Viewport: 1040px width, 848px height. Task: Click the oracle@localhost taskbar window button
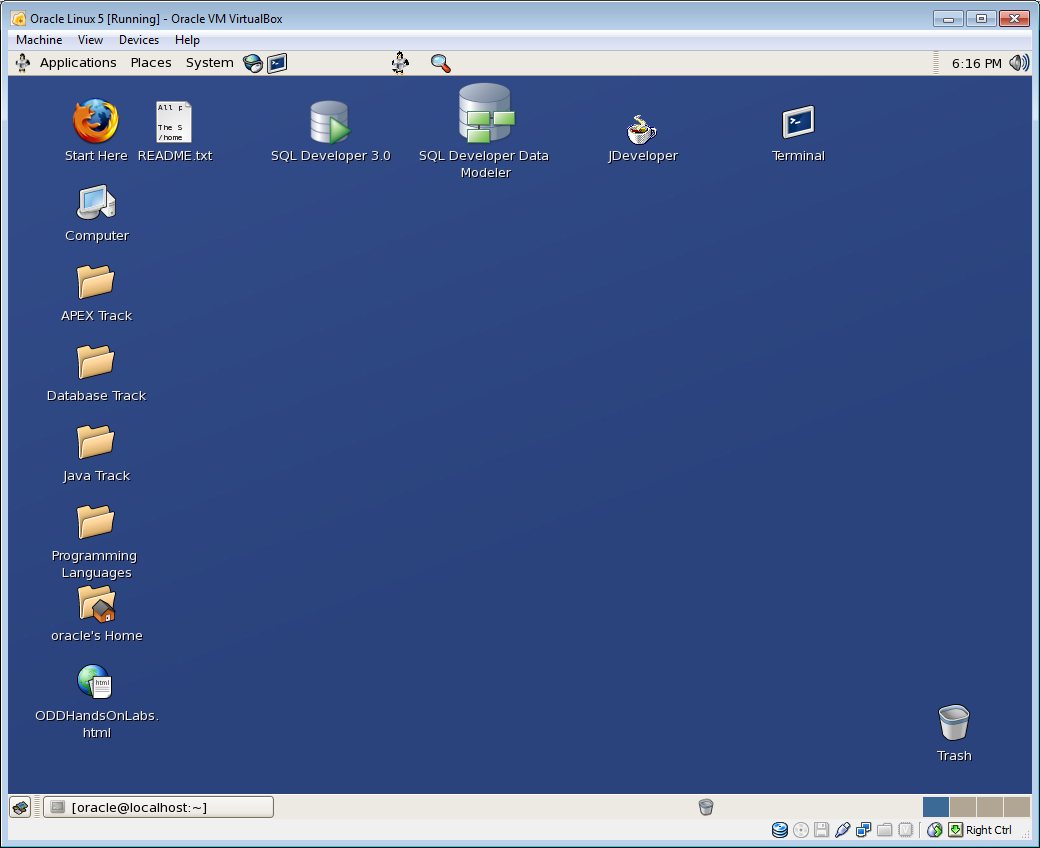(x=158, y=807)
